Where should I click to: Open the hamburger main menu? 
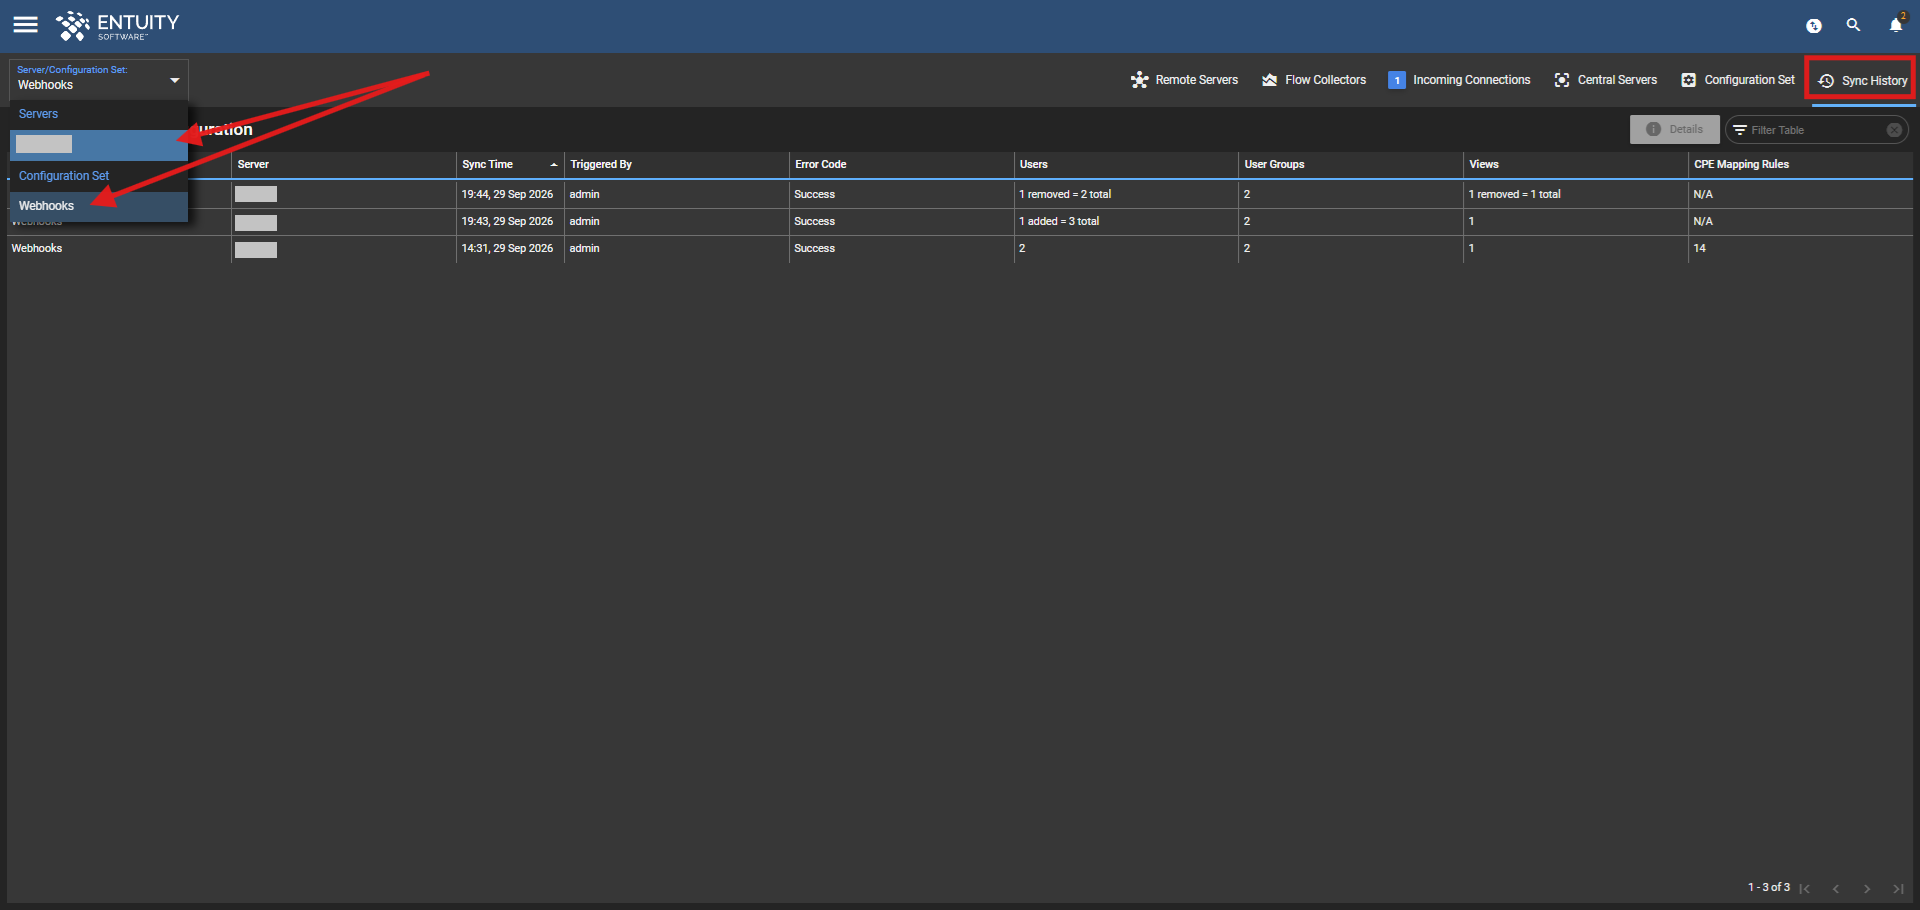pos(25,25)
